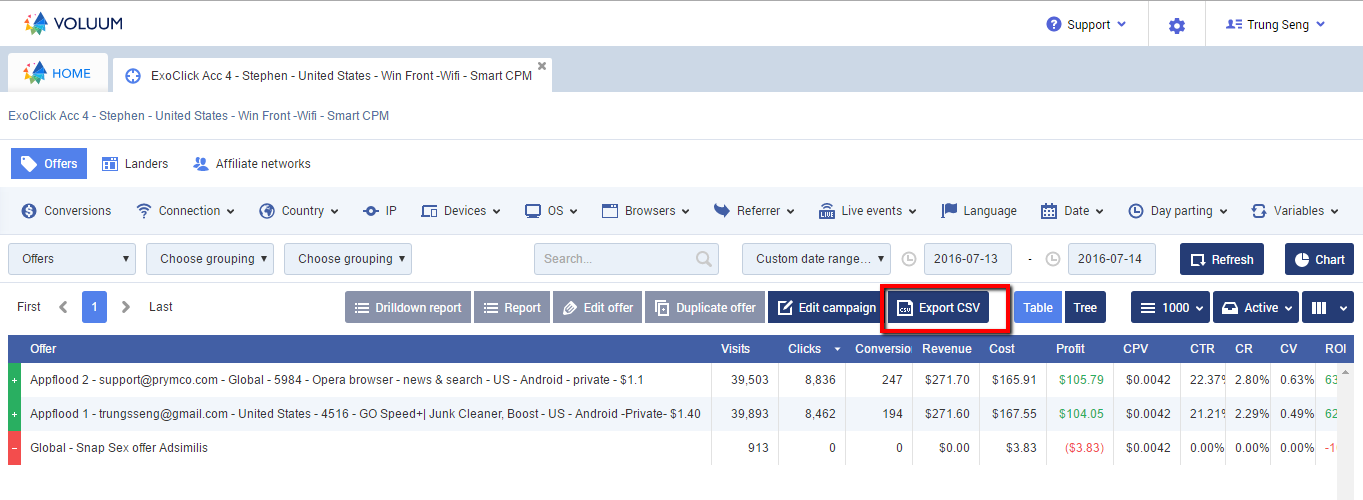This screenshot has width=1363, height=500.
Task: Click the Duplicate offer button
Action: pos(705,307)
